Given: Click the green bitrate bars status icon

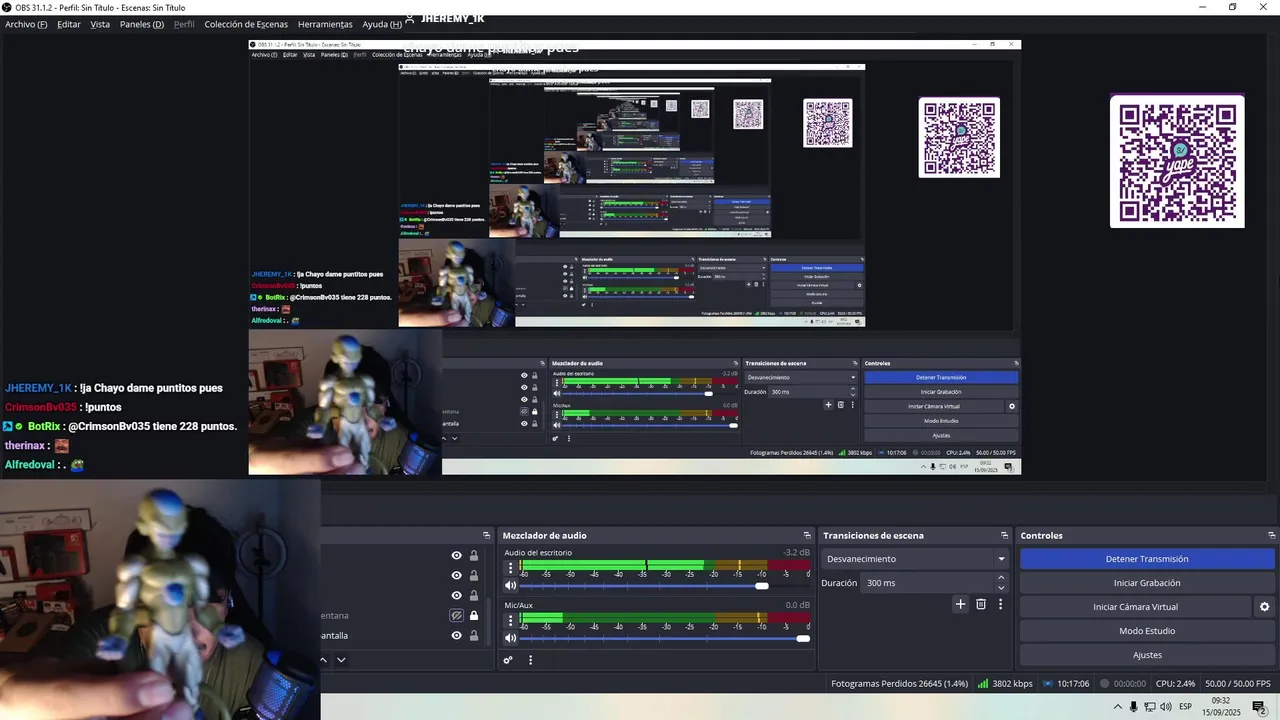Looking at the screenshot, I should (x=981, y=684).
